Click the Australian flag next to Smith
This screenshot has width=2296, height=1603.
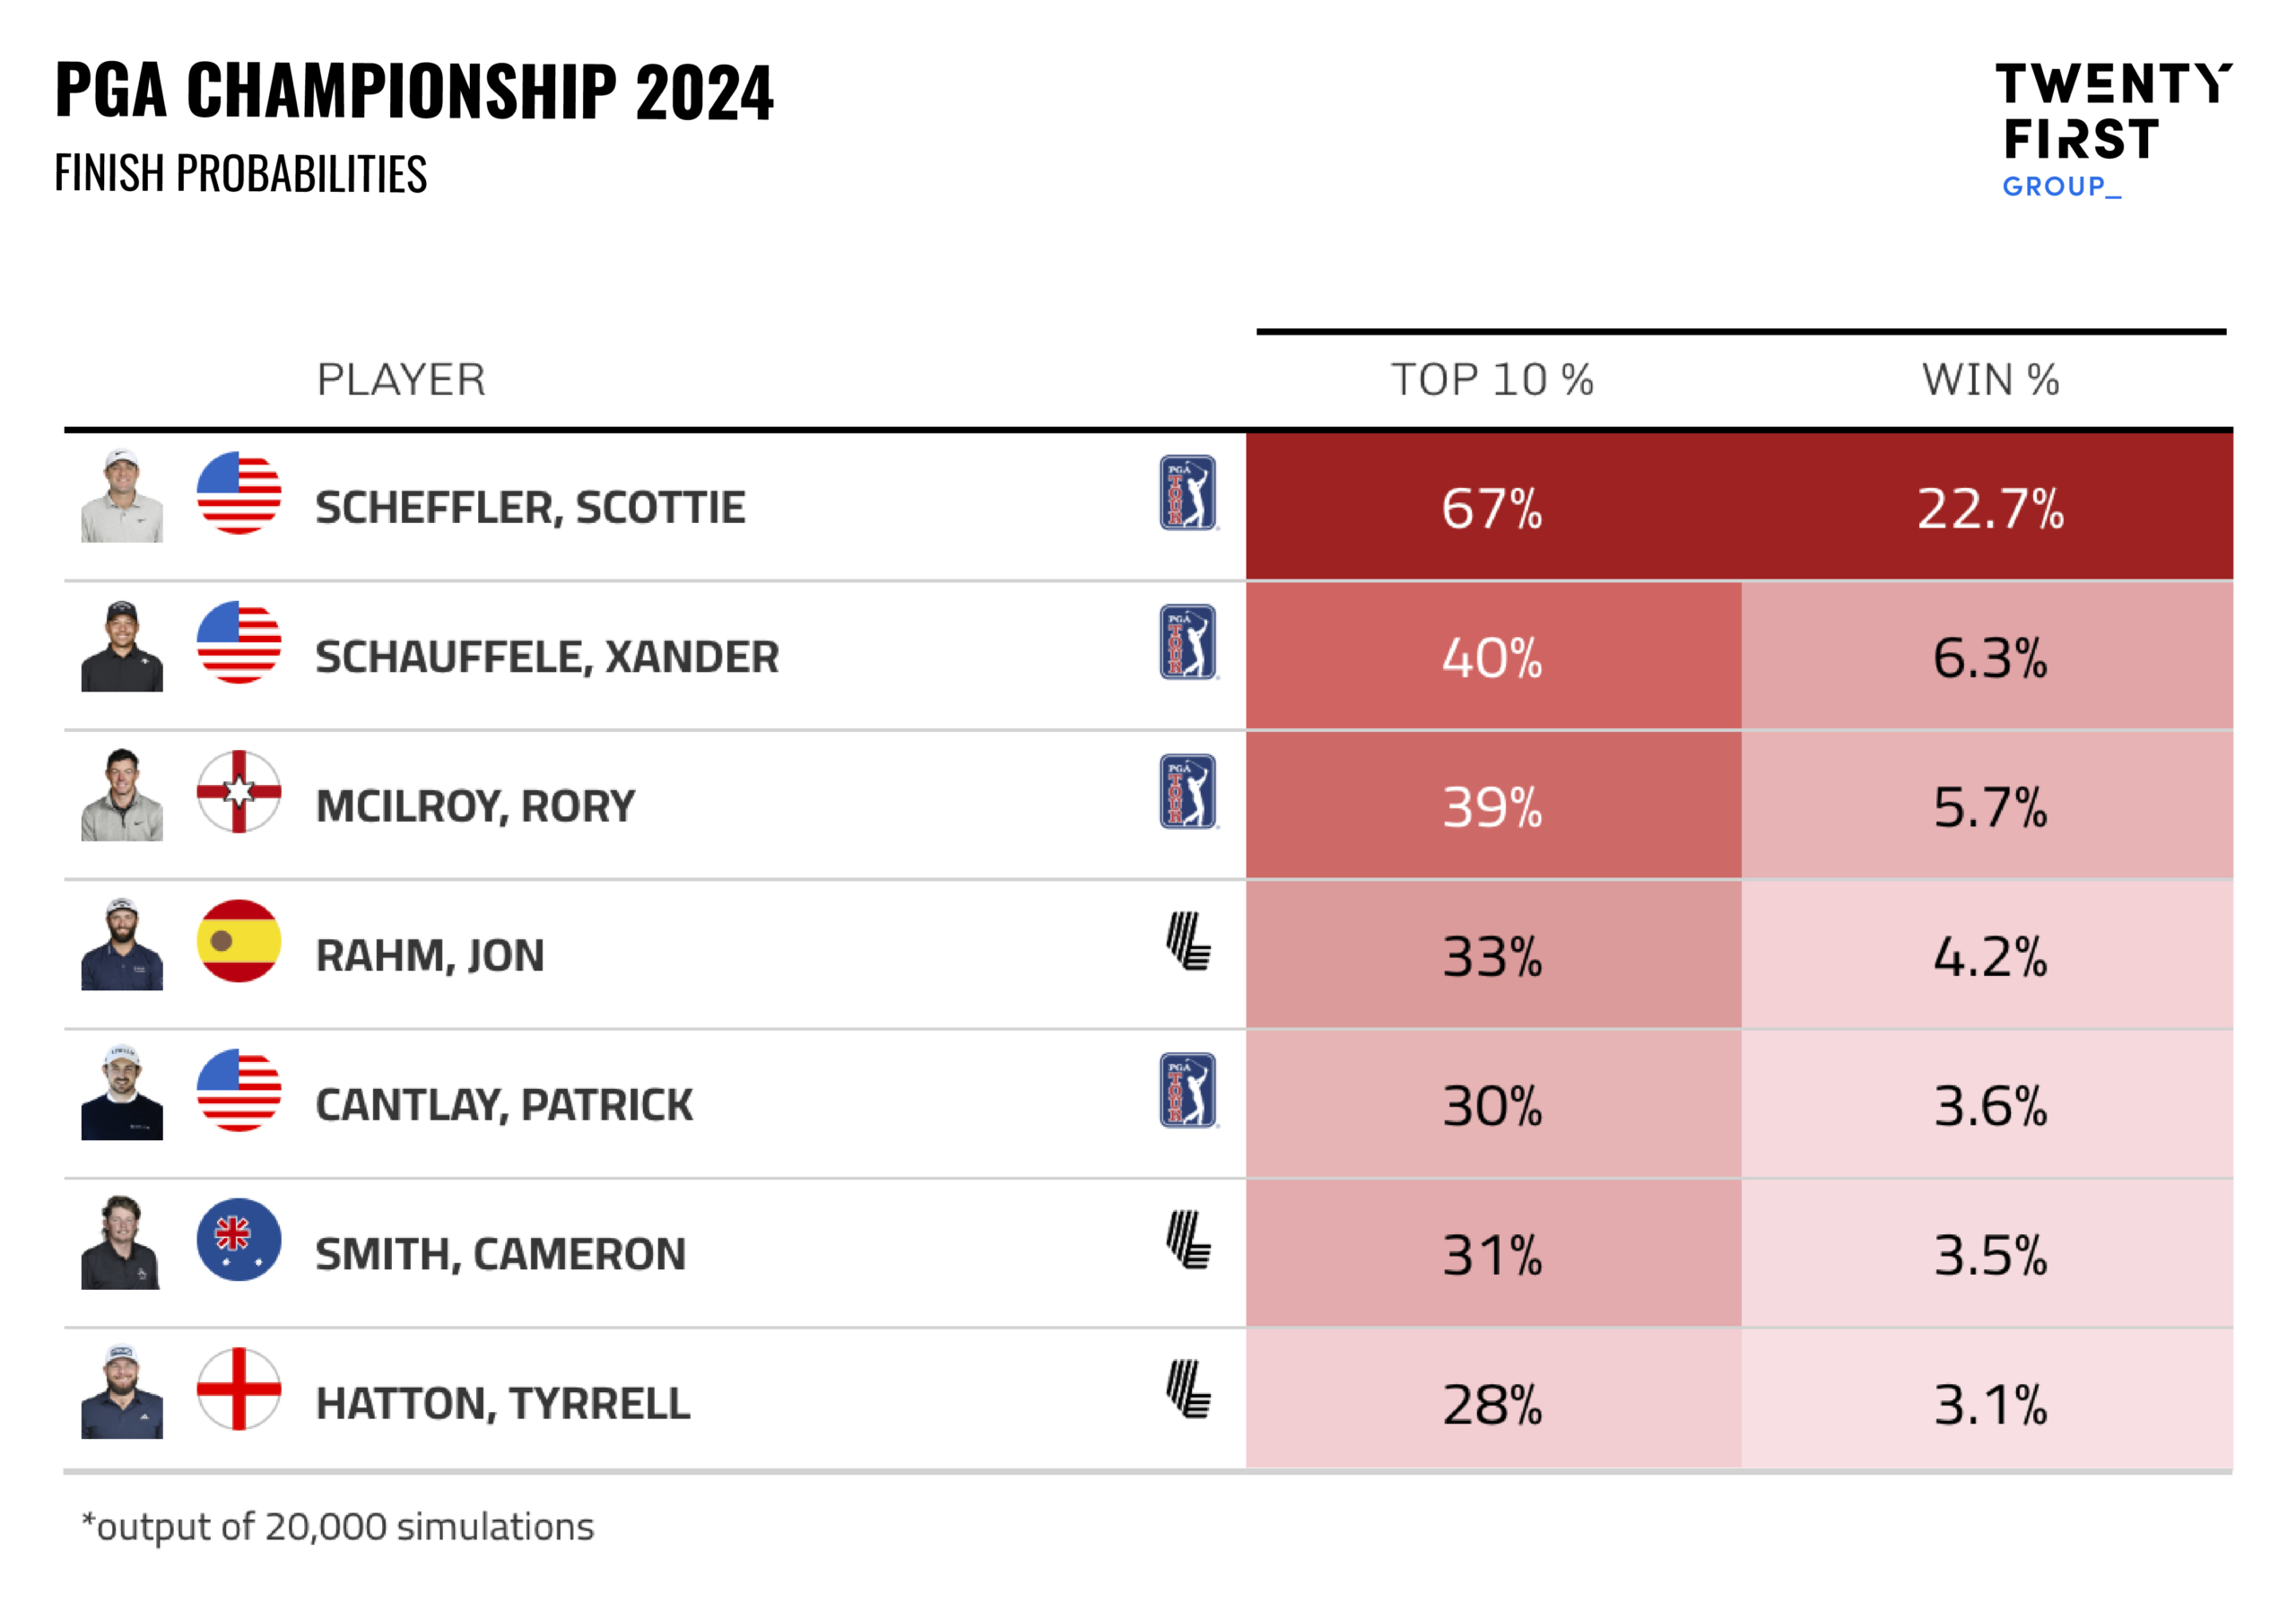(239, 1239)
